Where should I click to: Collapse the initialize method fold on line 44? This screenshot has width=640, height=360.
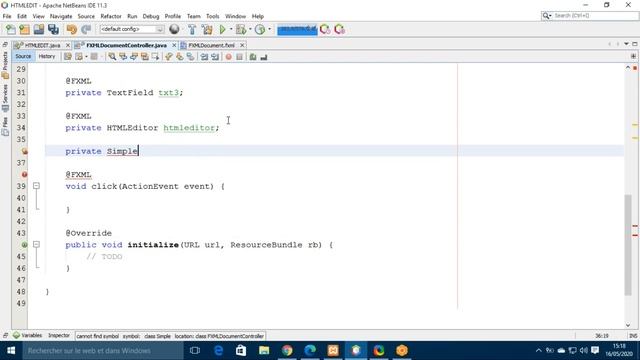click(x=36, y=245)
